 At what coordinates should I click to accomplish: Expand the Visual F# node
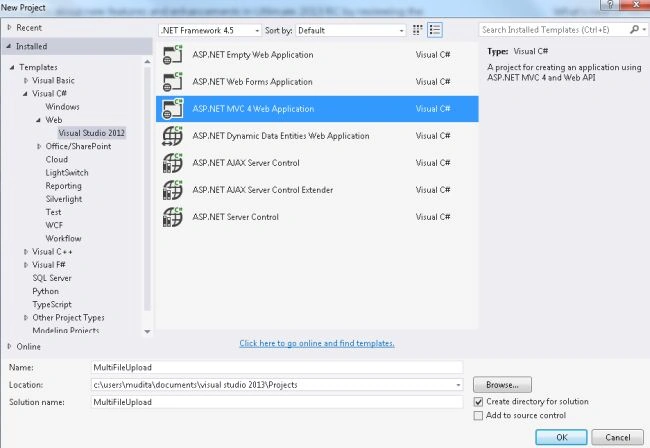tap(26, 265)
